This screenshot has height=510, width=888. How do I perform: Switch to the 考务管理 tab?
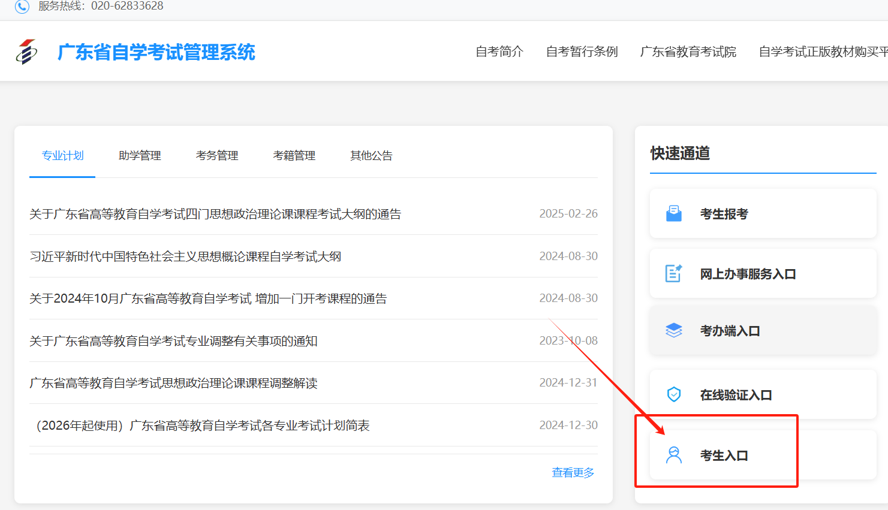pyautogui.click(x=217, y=156)
